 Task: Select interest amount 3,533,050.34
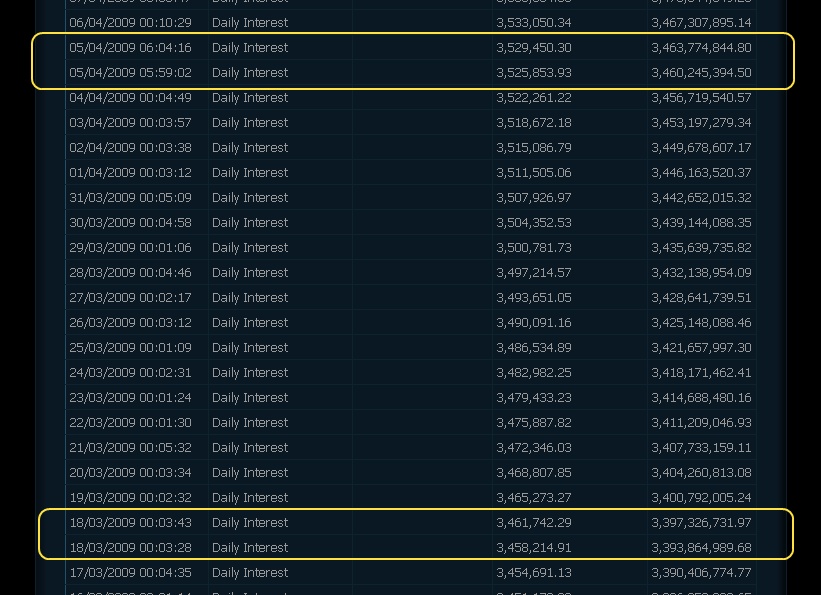534,23
